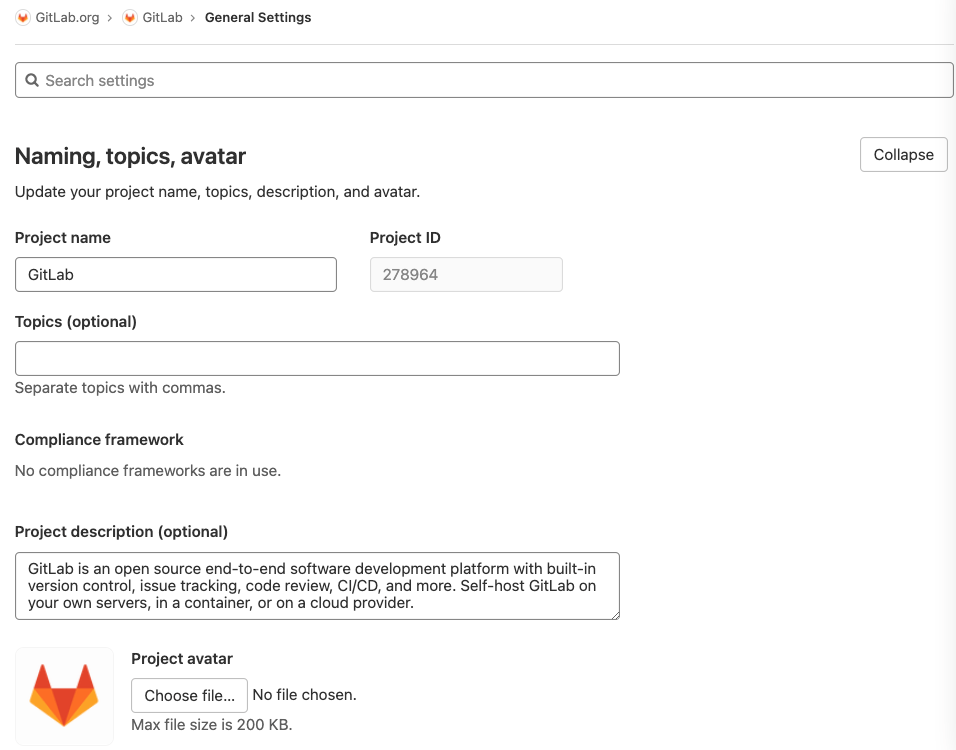Viewport: 956px width, 750px height.
Task: Click the Separate topics with commas hint text
Action: tap(118, 387)
